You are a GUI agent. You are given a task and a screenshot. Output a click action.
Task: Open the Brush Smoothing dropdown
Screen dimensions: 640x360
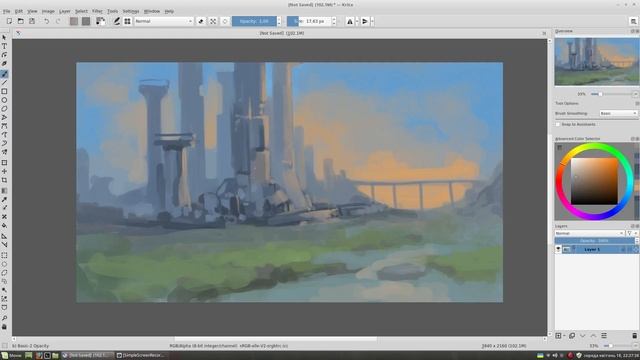pos(618,113)
